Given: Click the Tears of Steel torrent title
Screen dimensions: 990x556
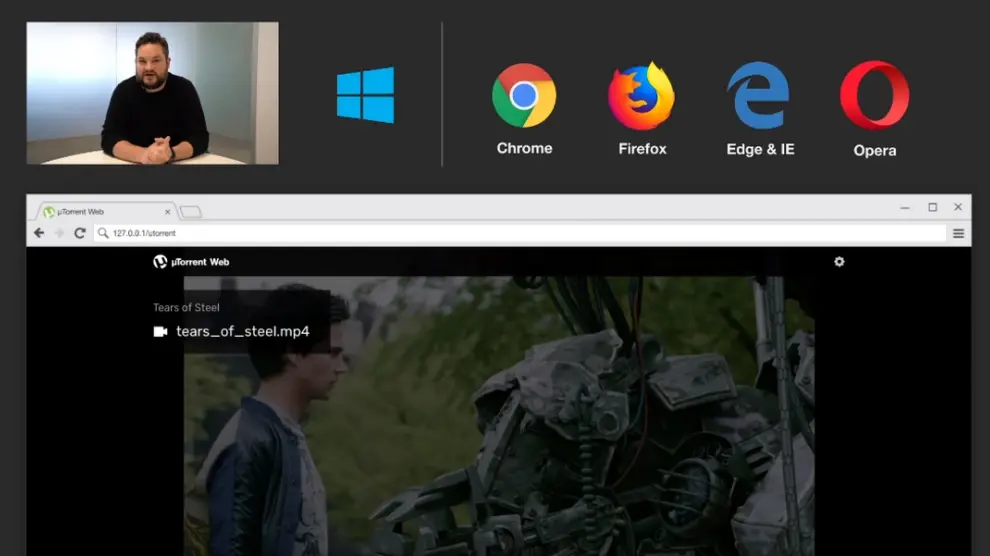Looking at the screenshot, I should pyautogui.click(x=186, y=308).
